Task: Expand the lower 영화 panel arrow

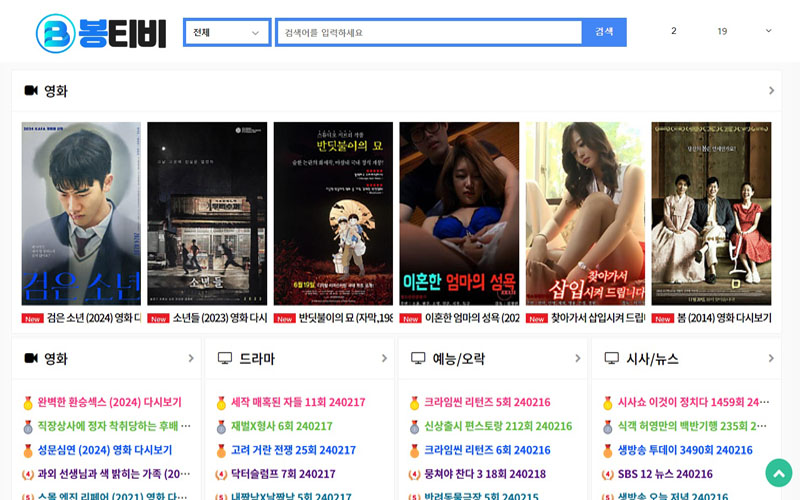Action: tap(191, 358)
